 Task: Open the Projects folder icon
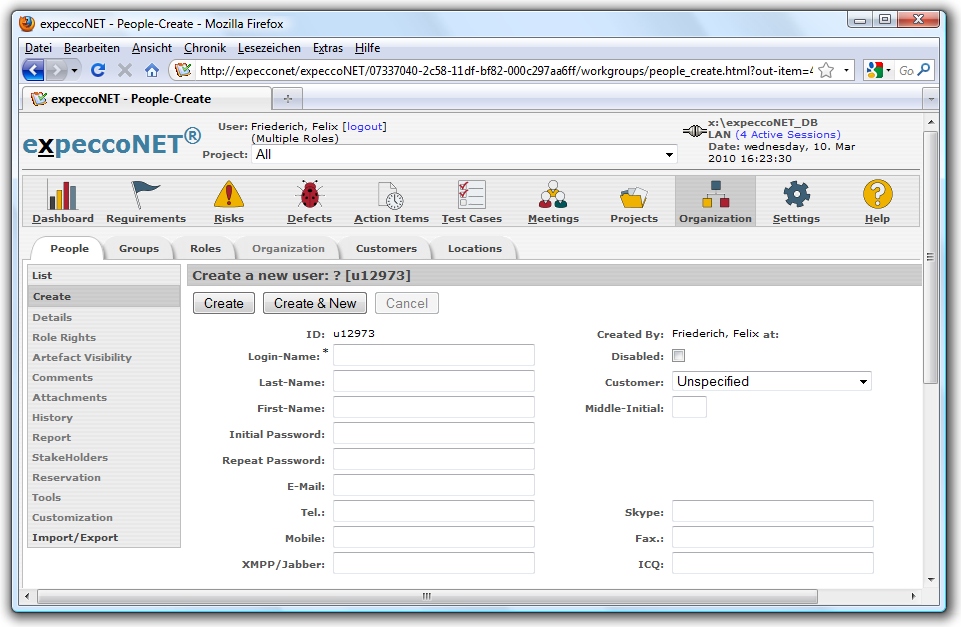point(634,195)
